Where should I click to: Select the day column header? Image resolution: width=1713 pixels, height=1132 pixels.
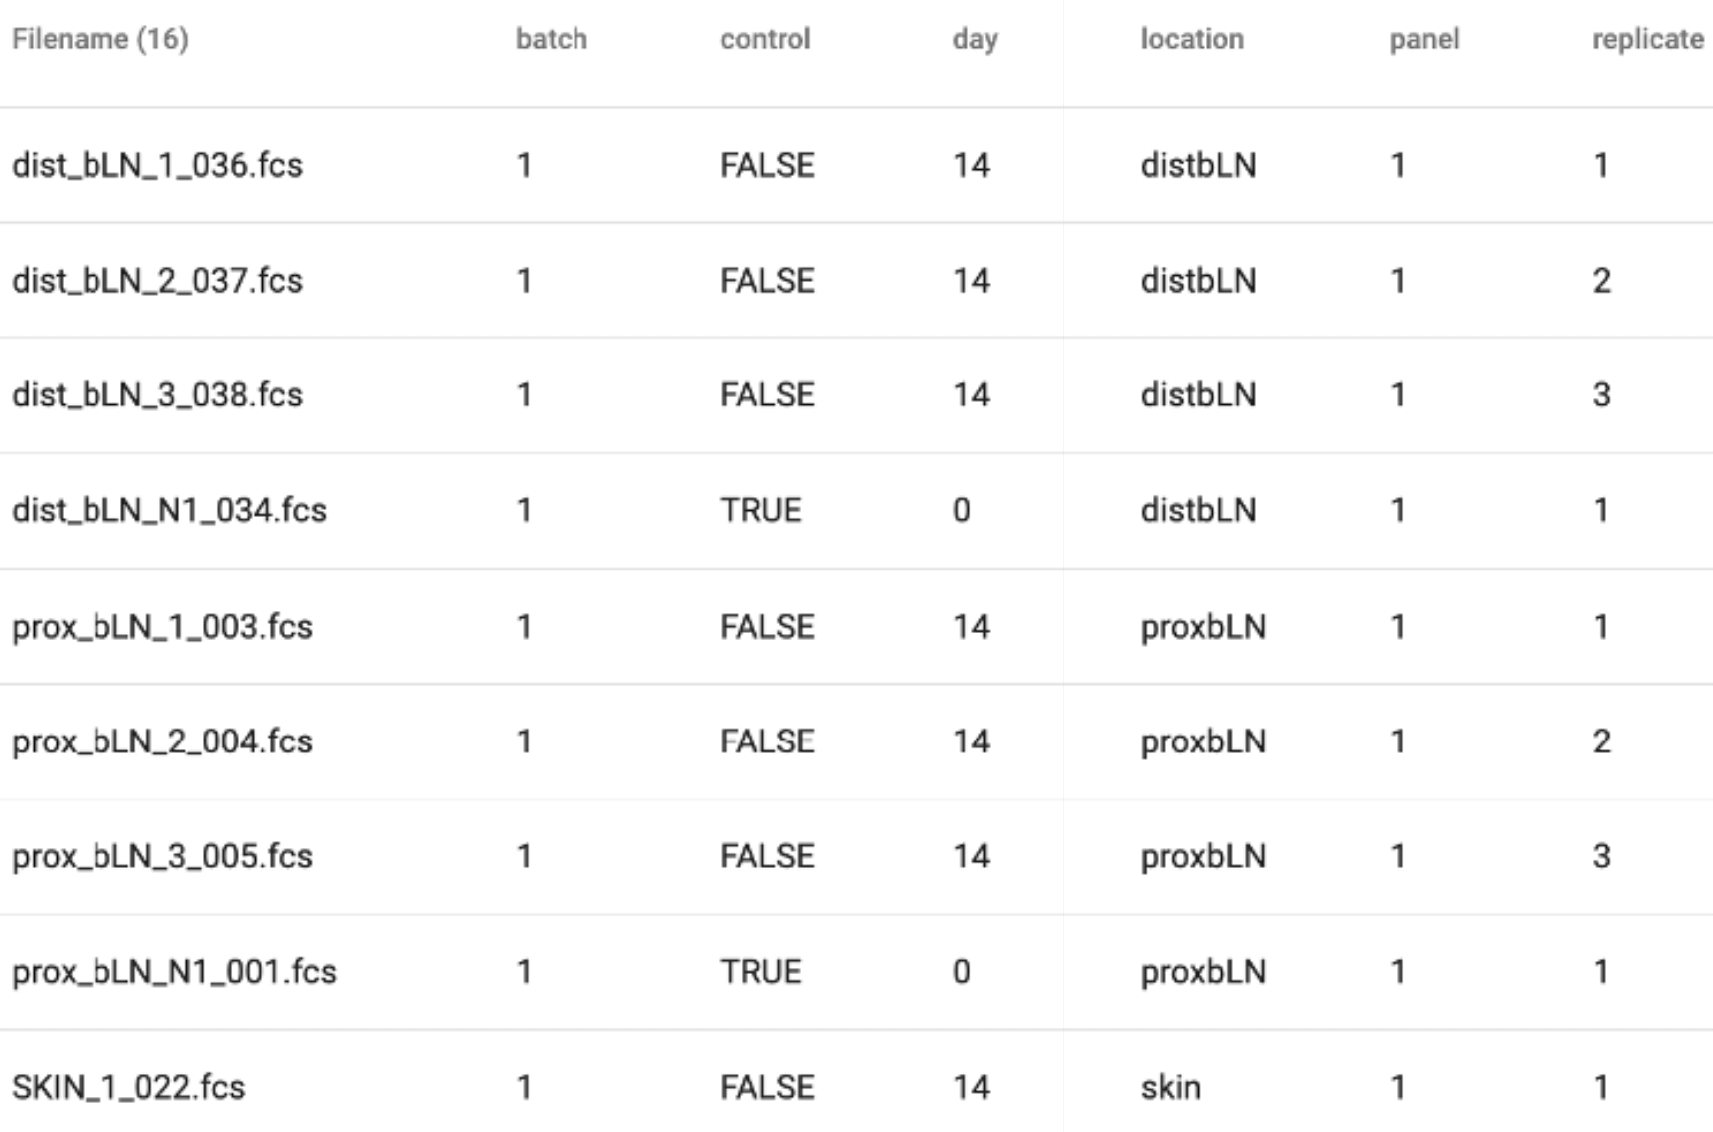(x=975, y=39)
